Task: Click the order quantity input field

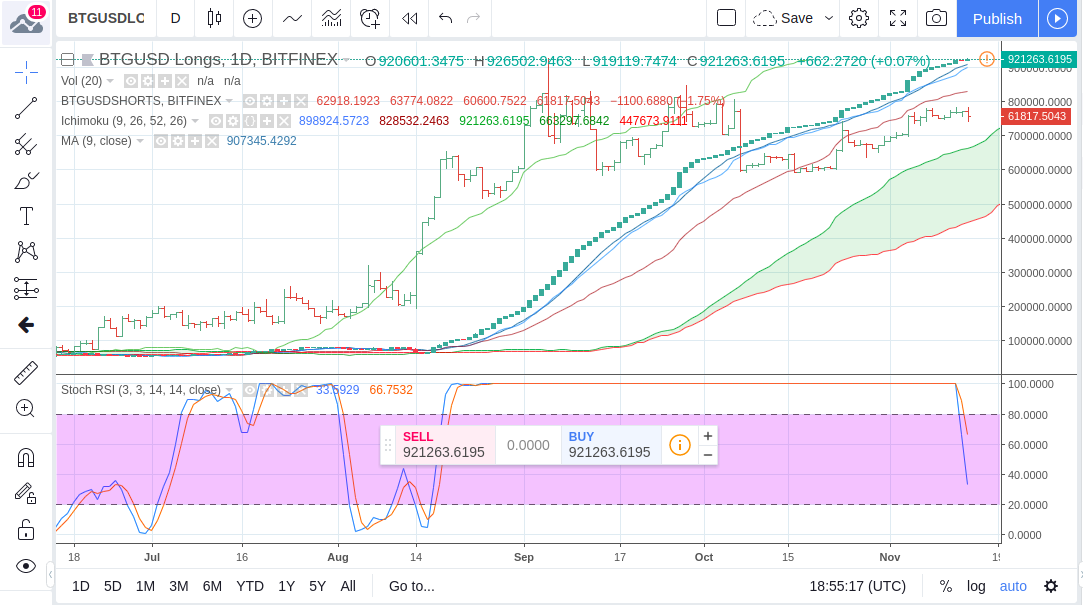Action: click(x=528, y=444)
